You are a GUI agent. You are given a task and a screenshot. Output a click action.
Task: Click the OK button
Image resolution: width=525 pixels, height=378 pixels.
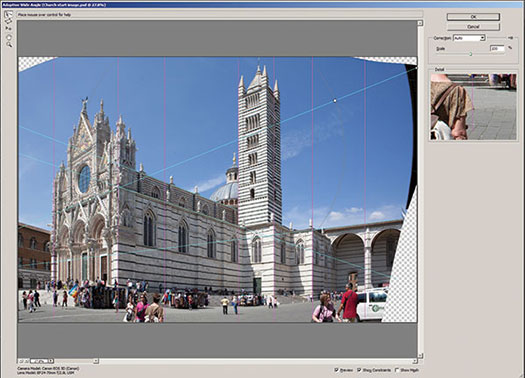click(473, 17)
